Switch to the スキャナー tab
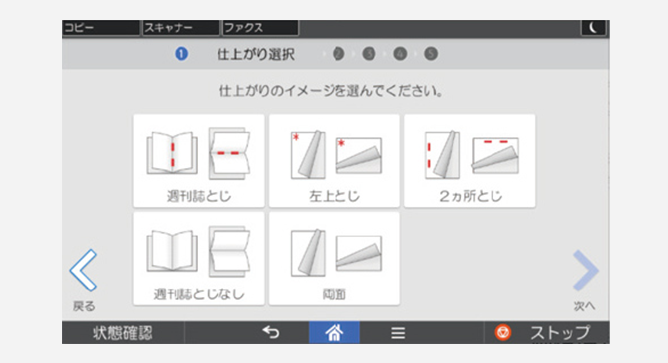Image resolution: width=668 pixels, height=363 pixels. [x=181, y=28]
